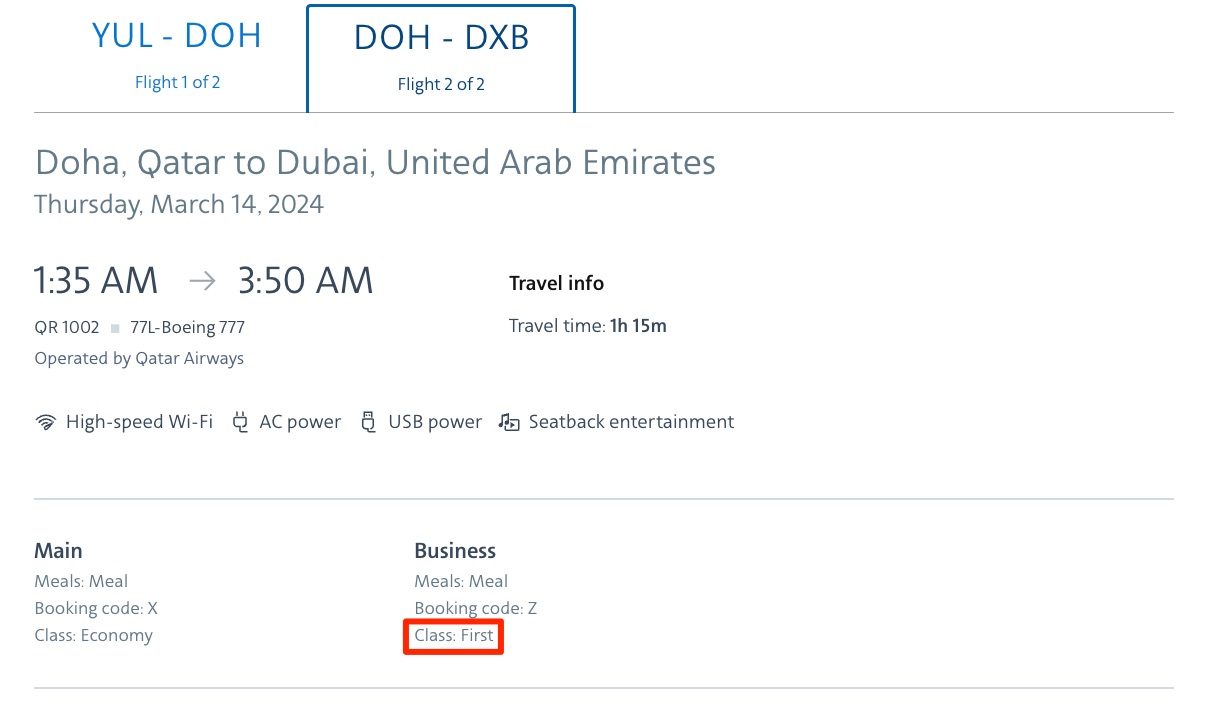Click the Flight 2 of 2 label
Viewport: 1210px width, 720px height.
pyautogui.click(x=441, y=84)
